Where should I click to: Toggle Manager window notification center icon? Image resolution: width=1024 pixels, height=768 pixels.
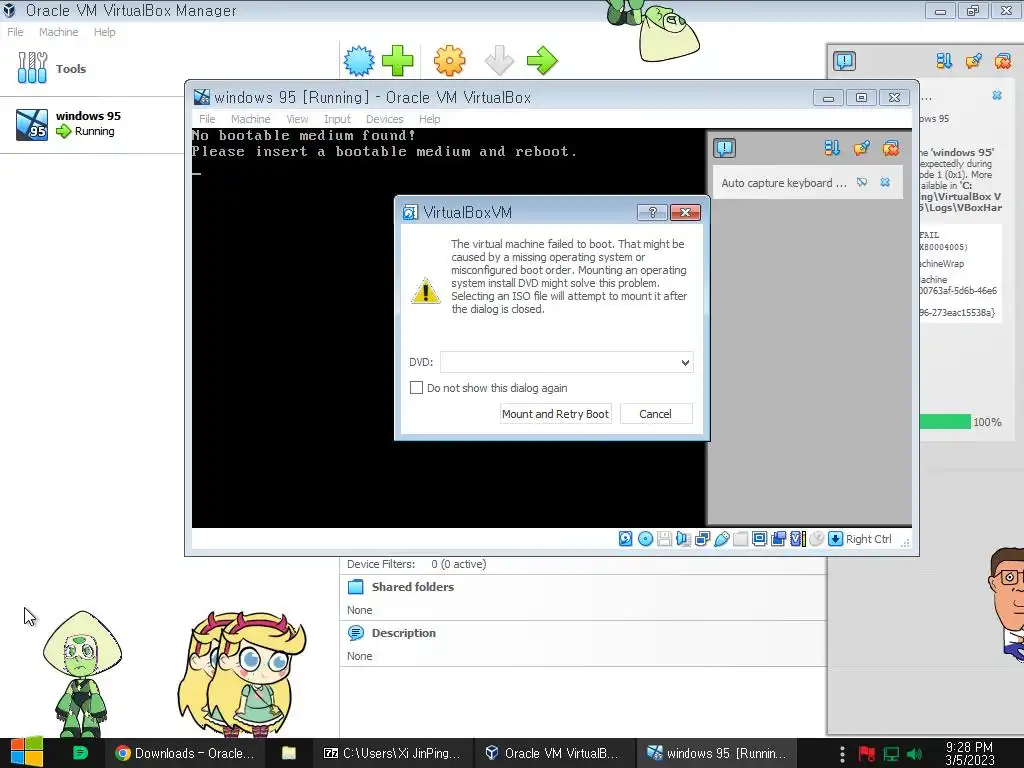click(844, 61)
